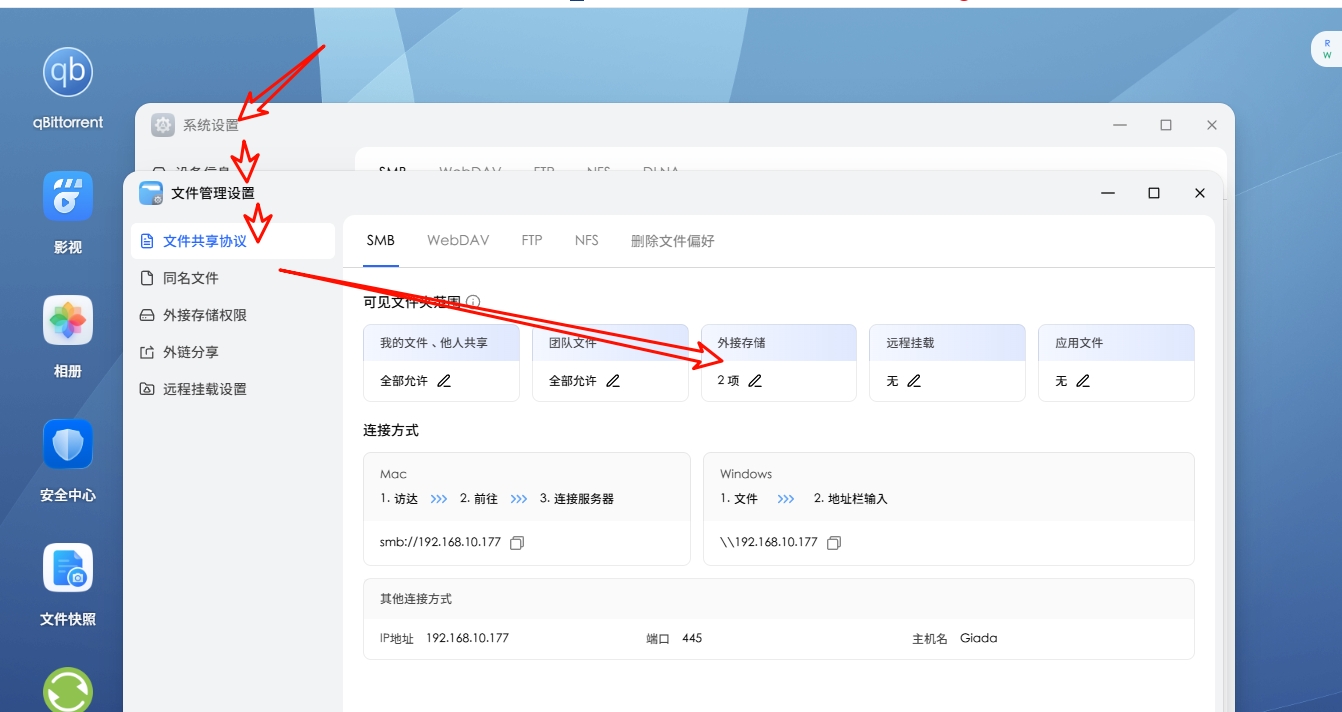The height and width of the screenshot is (712, 1342).
Task: Edit 团队文件 permission pencil icon
Action: coord(613,381)
